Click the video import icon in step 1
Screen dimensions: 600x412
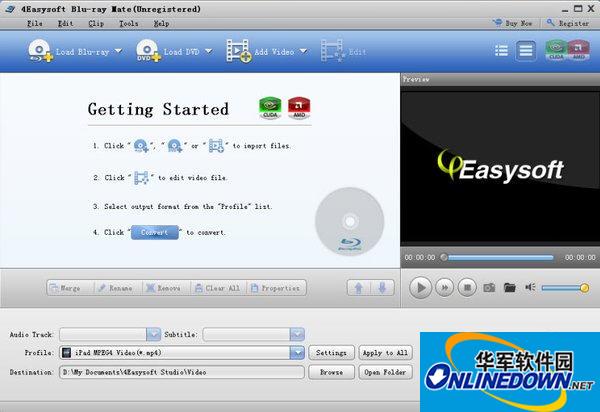tap(216, 146)
